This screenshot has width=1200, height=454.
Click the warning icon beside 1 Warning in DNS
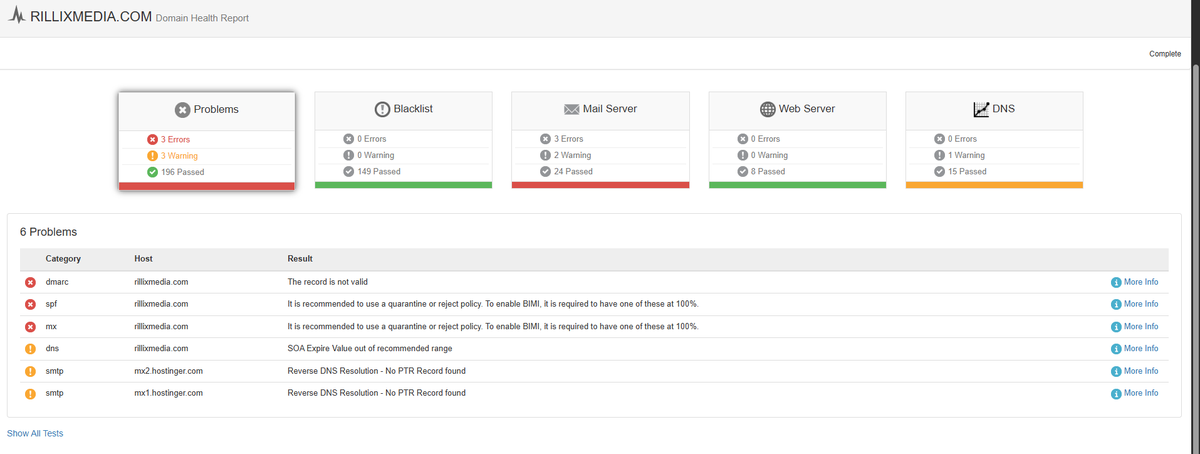939,155
